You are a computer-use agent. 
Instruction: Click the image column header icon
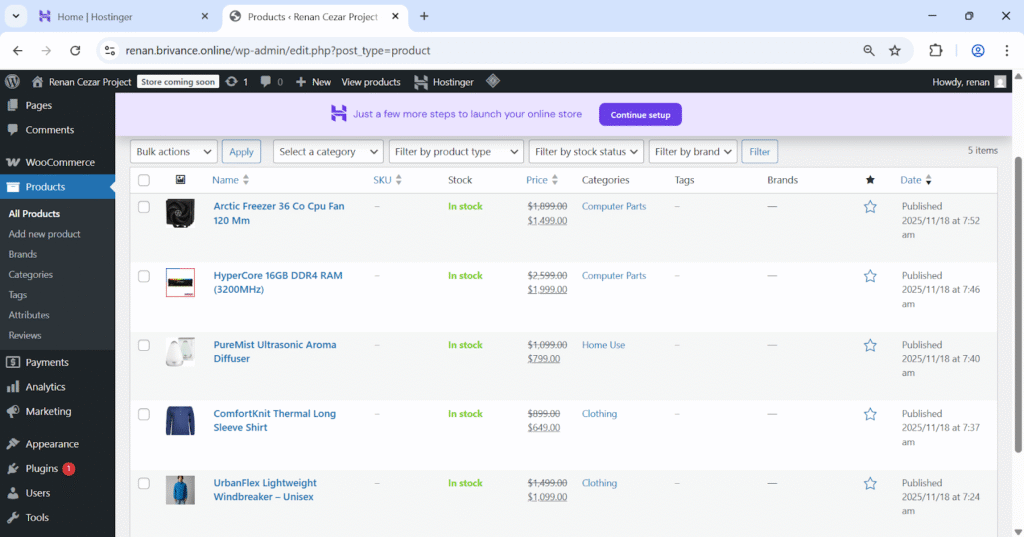pyautogui.click(x=180, y=180)
